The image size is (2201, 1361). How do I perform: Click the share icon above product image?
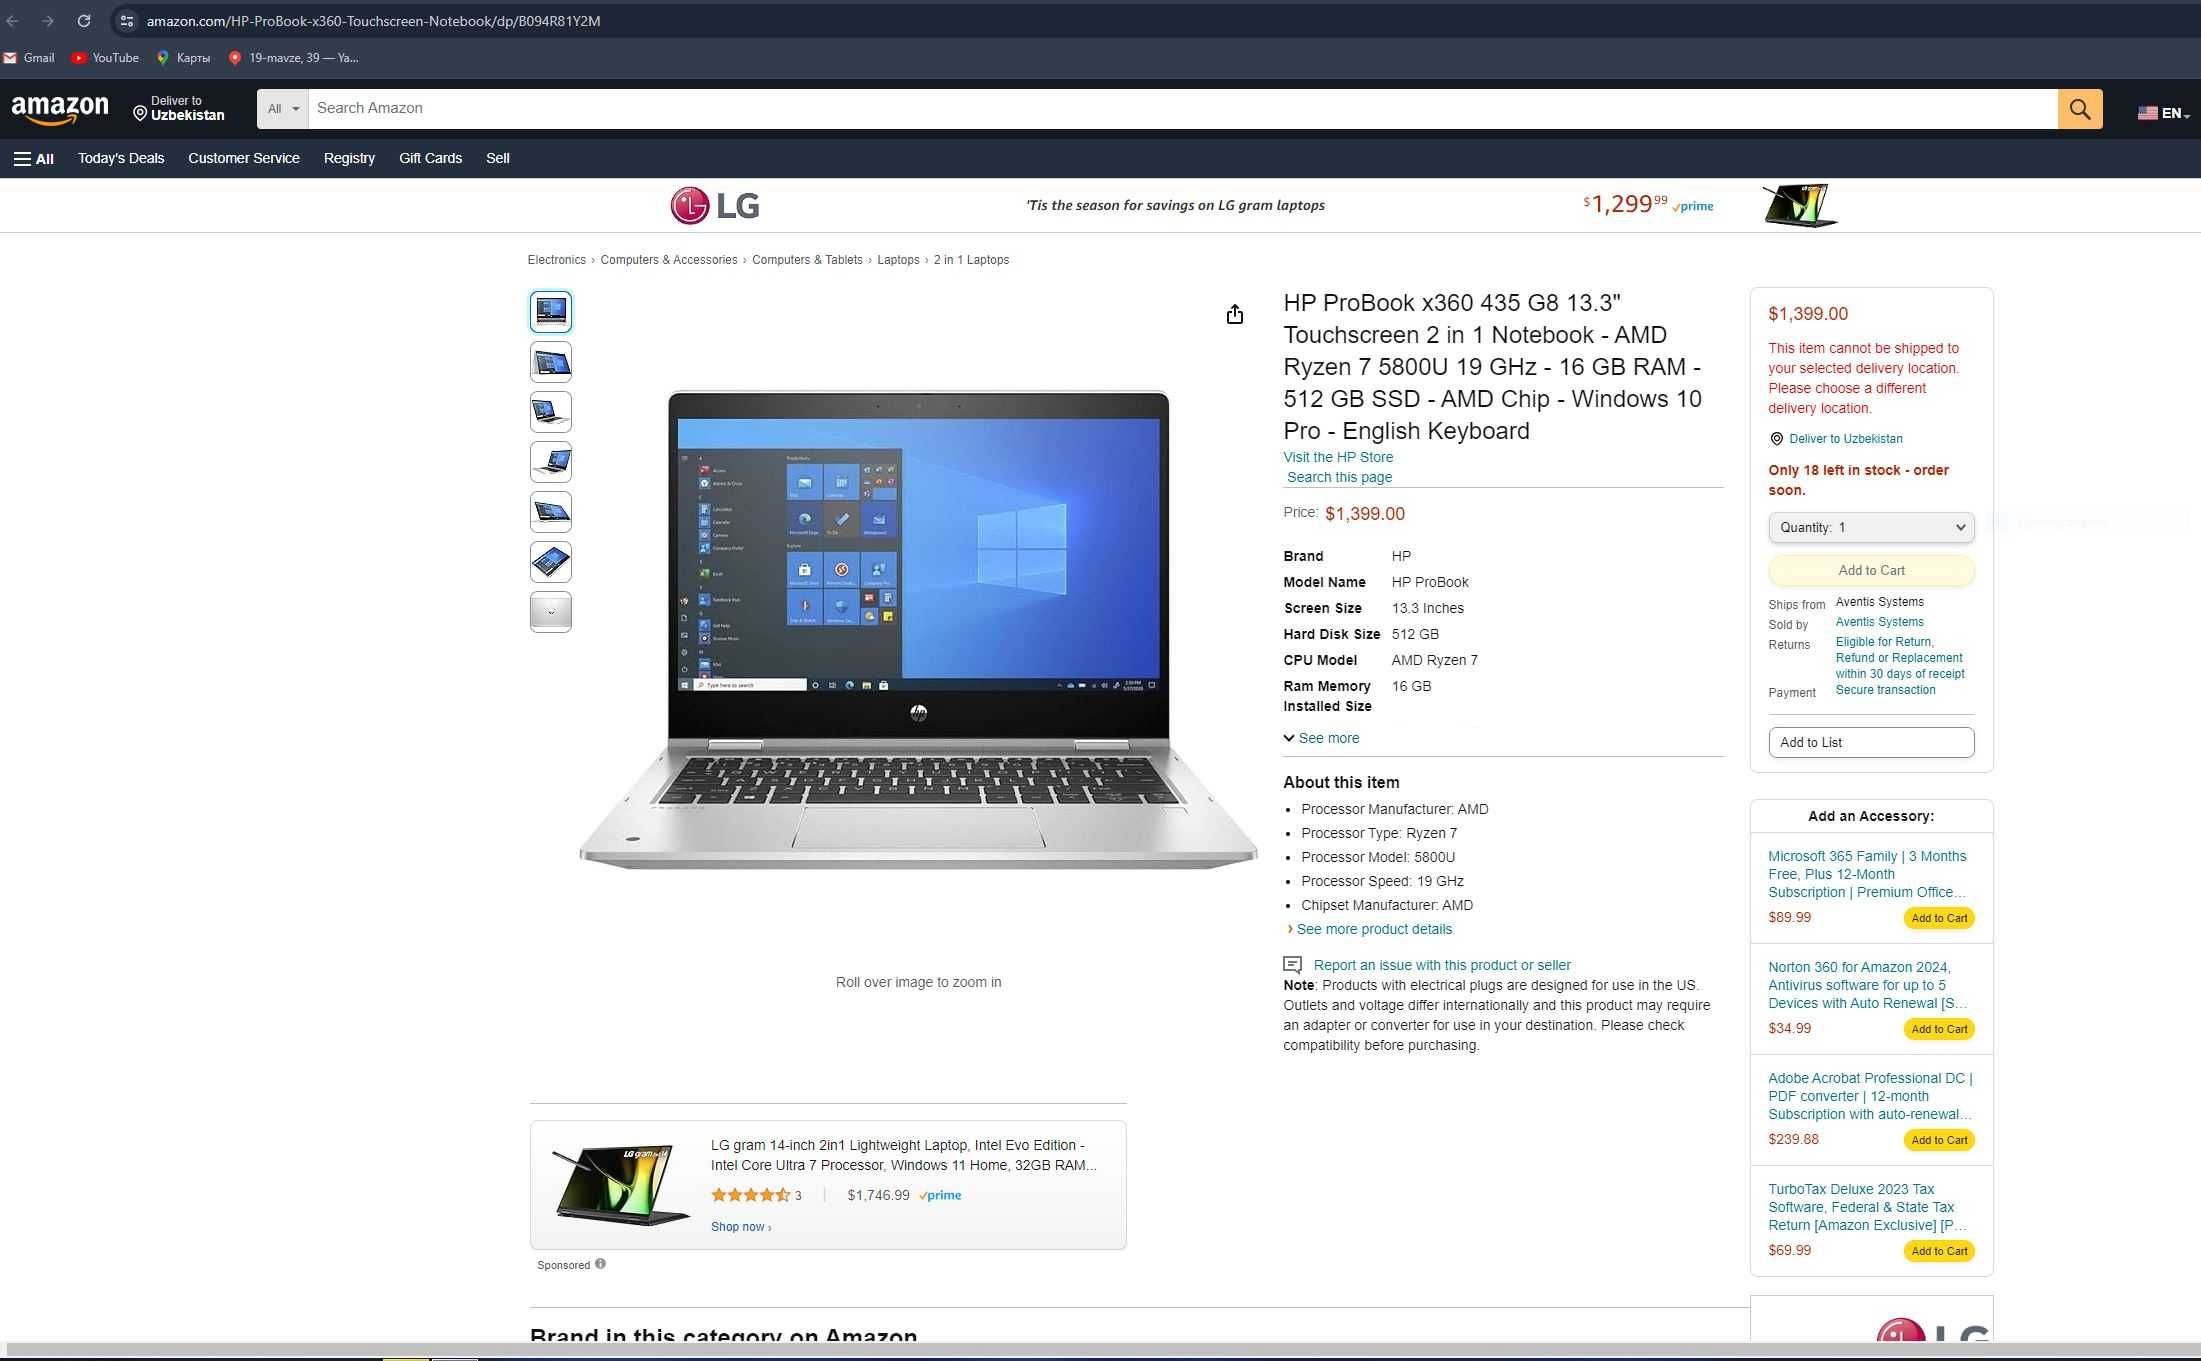1235,315
